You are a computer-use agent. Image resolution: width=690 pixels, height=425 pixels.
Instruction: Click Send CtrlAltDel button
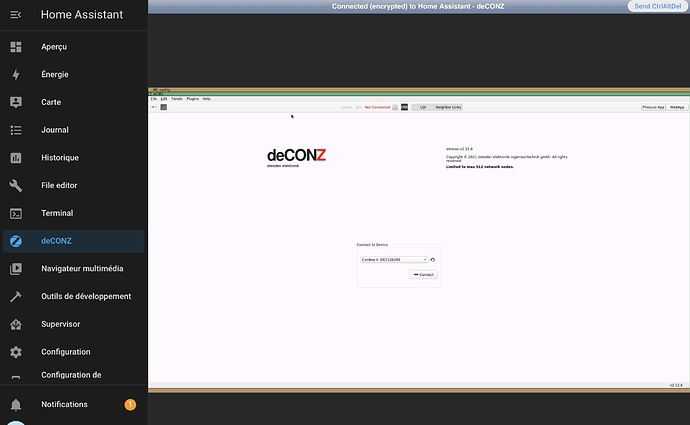(x=657, y=6)
